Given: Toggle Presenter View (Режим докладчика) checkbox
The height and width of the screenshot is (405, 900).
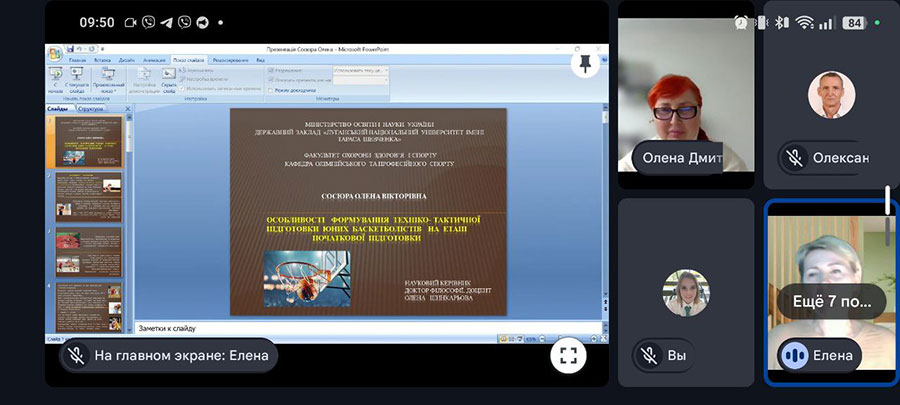Looking at the screenshot, I should (271, 90).
